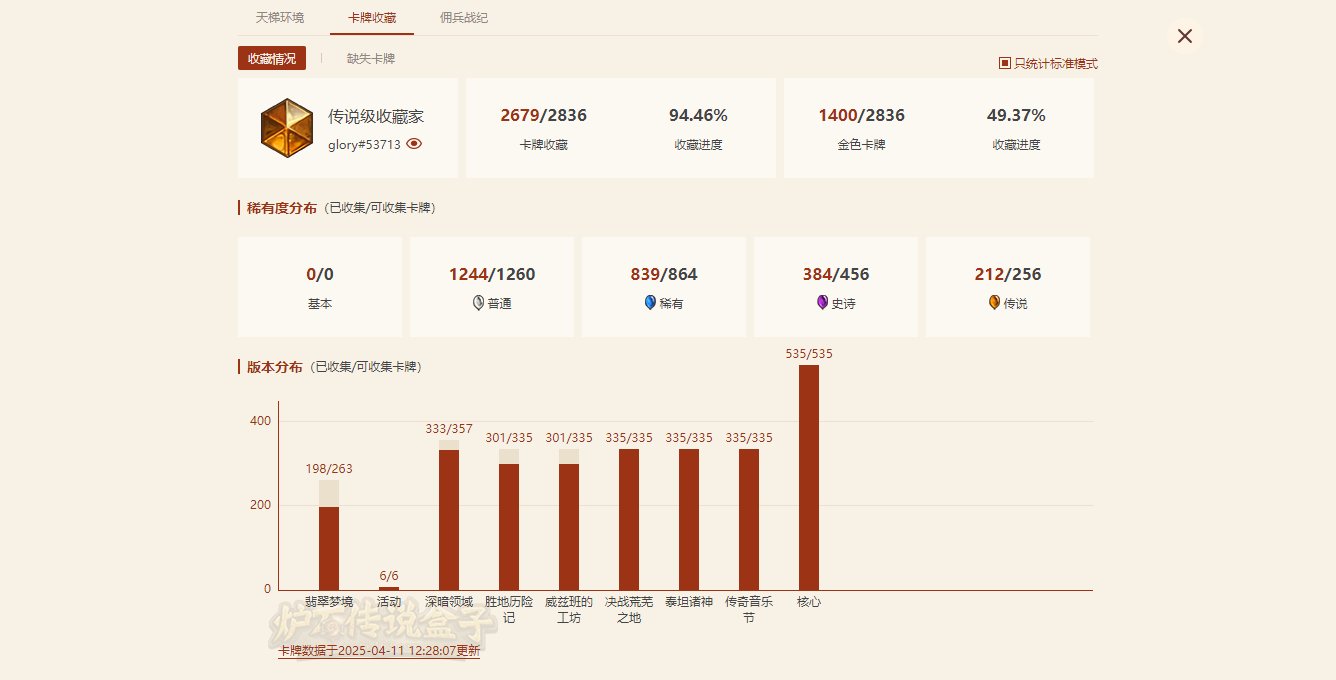Enable the 只统计标准模式 checkbox

(1005, 63)
